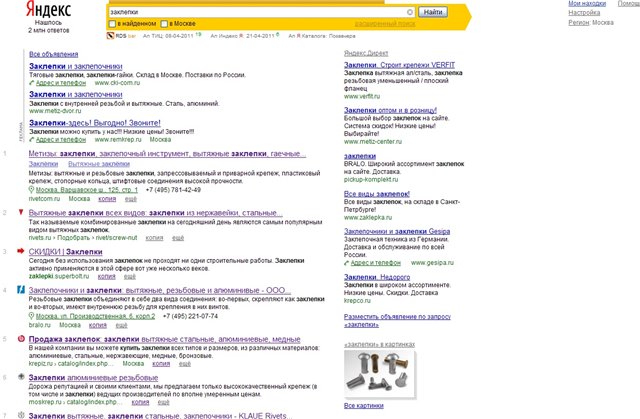Open the www.verfit.ru URL link
Viewport: 640px width, 419px height.
click(x=362, y=96)
